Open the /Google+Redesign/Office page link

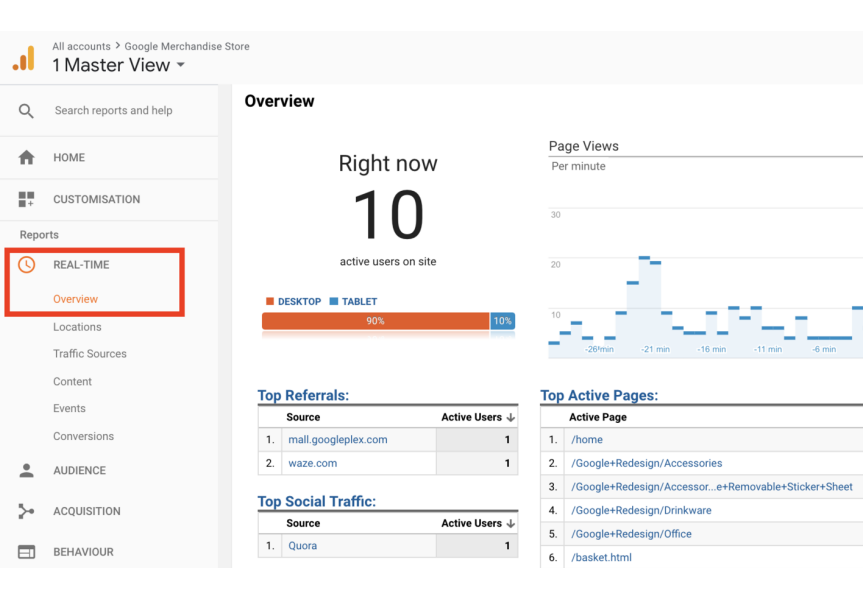631,534
